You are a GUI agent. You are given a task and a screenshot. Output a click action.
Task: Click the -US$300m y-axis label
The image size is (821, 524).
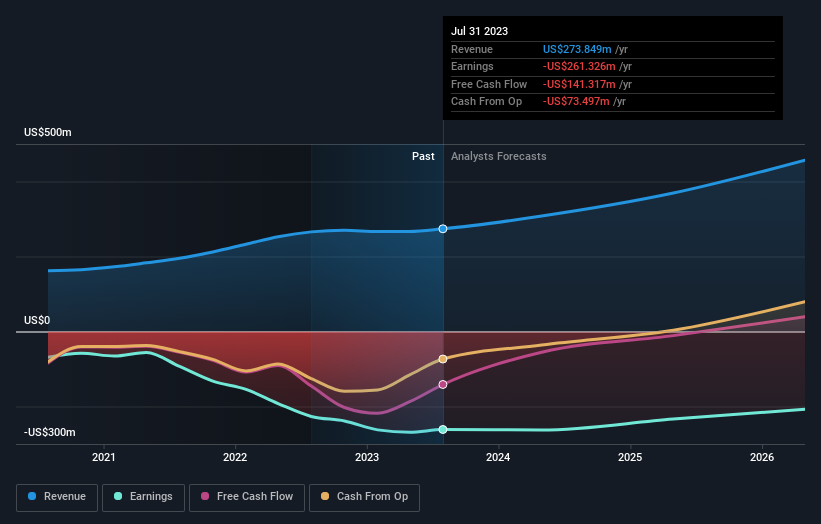pos(50,432)
